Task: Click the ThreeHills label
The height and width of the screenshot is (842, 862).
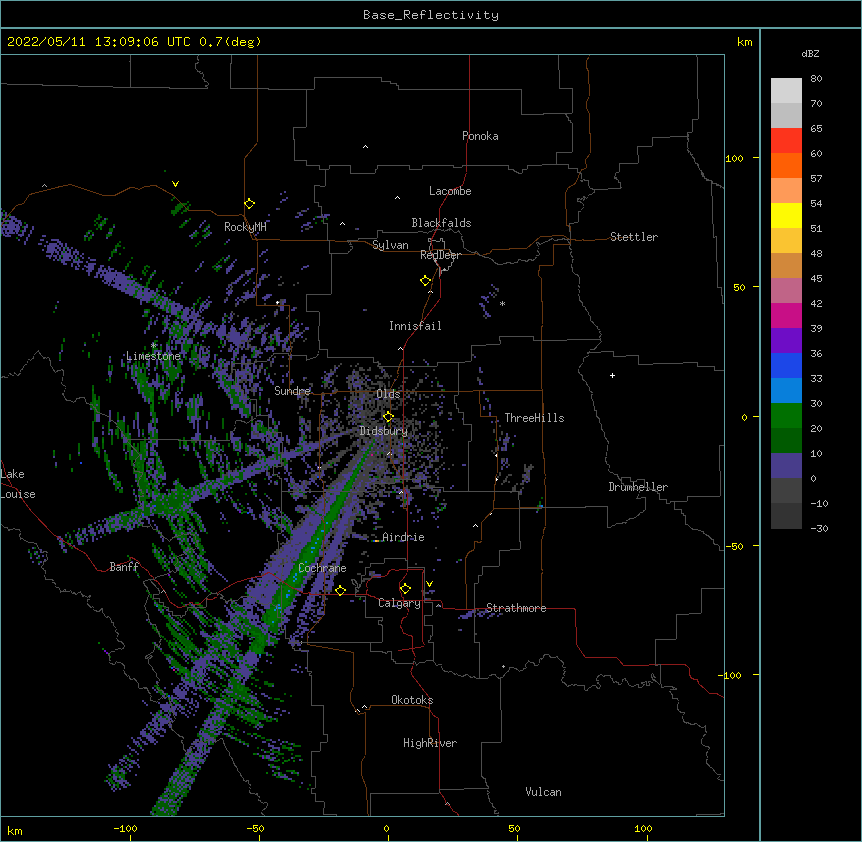Action: pyautogui.click(x=534, y=418)
